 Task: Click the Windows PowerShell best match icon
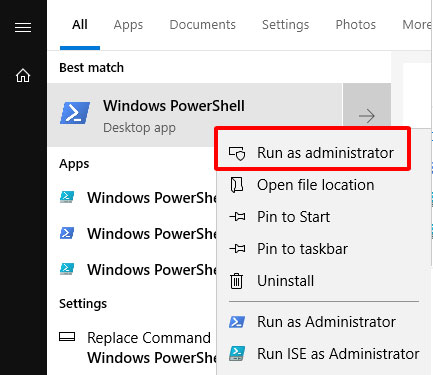click(x=75, y=113)
